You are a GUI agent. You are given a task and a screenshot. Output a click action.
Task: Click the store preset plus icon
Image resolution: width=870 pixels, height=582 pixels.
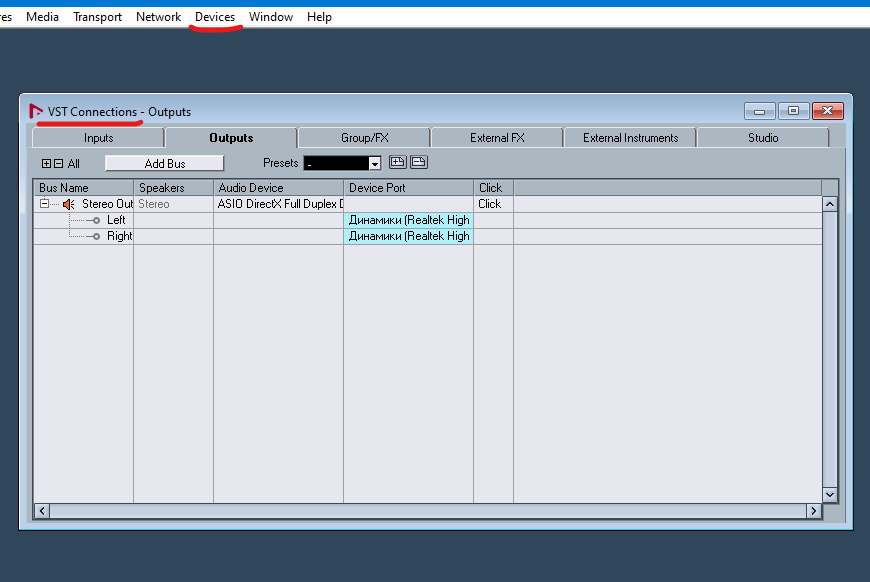(x=397, y=162)
